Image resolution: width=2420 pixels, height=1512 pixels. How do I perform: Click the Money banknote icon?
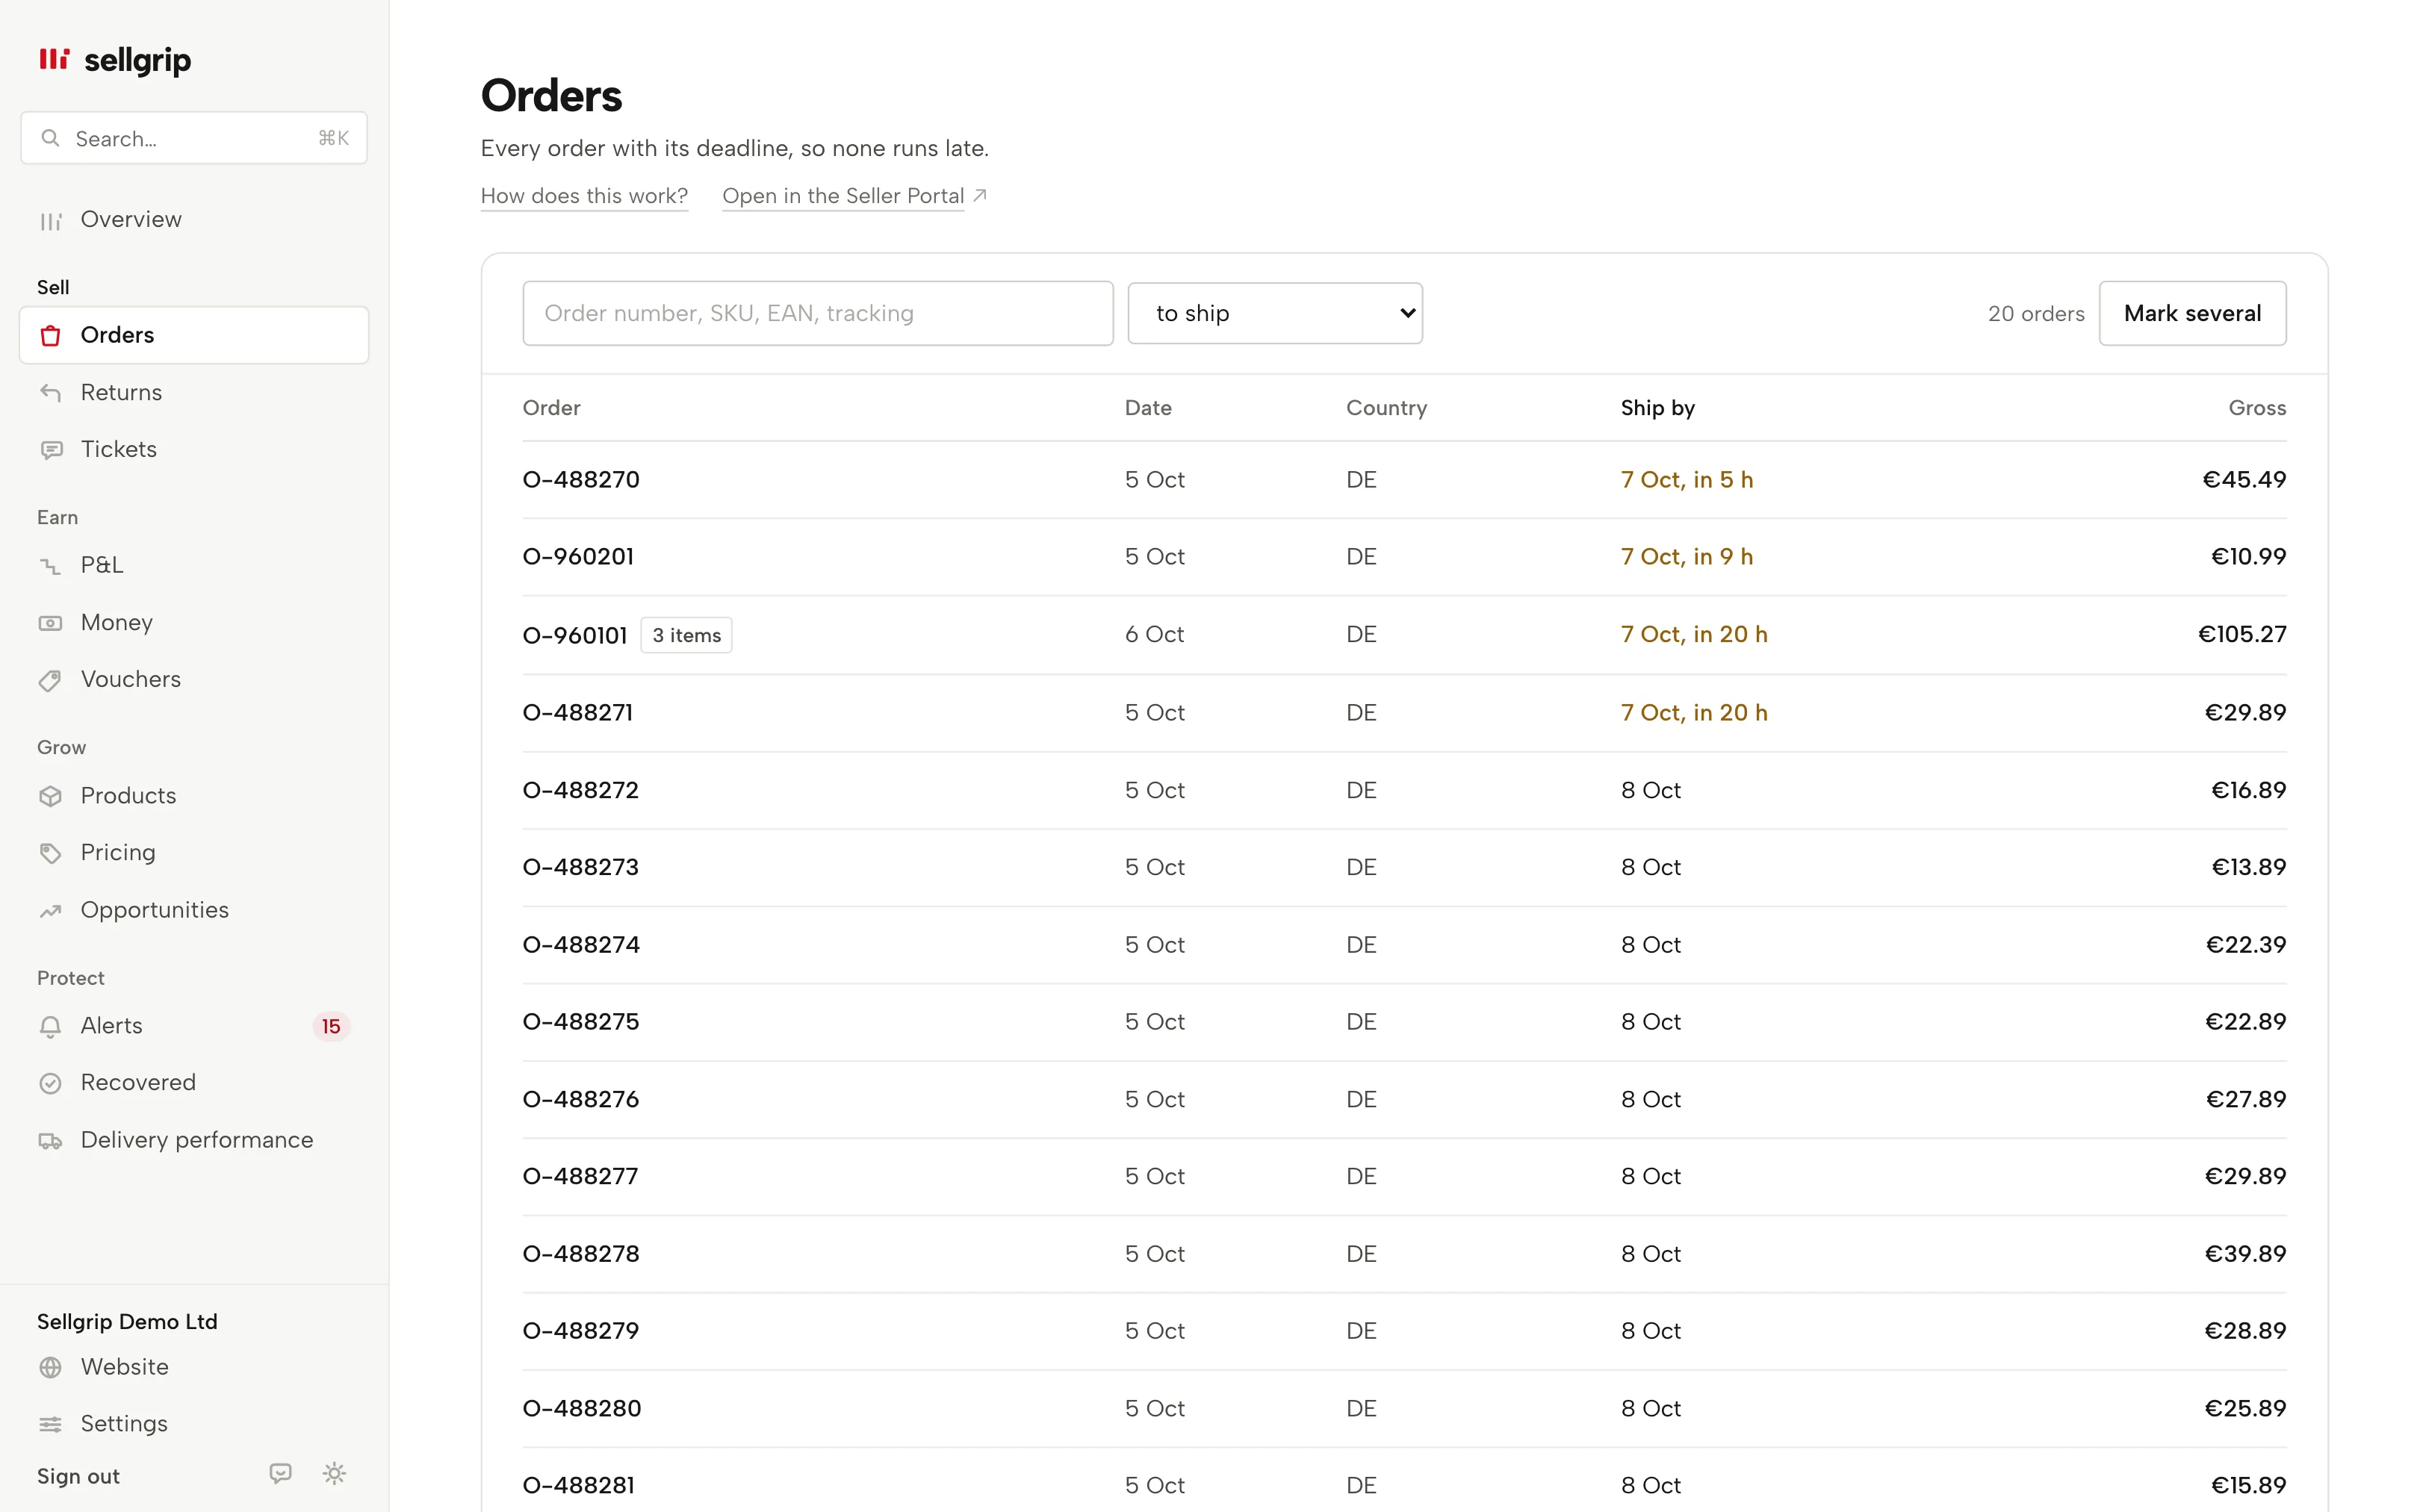tap(50, 623)
